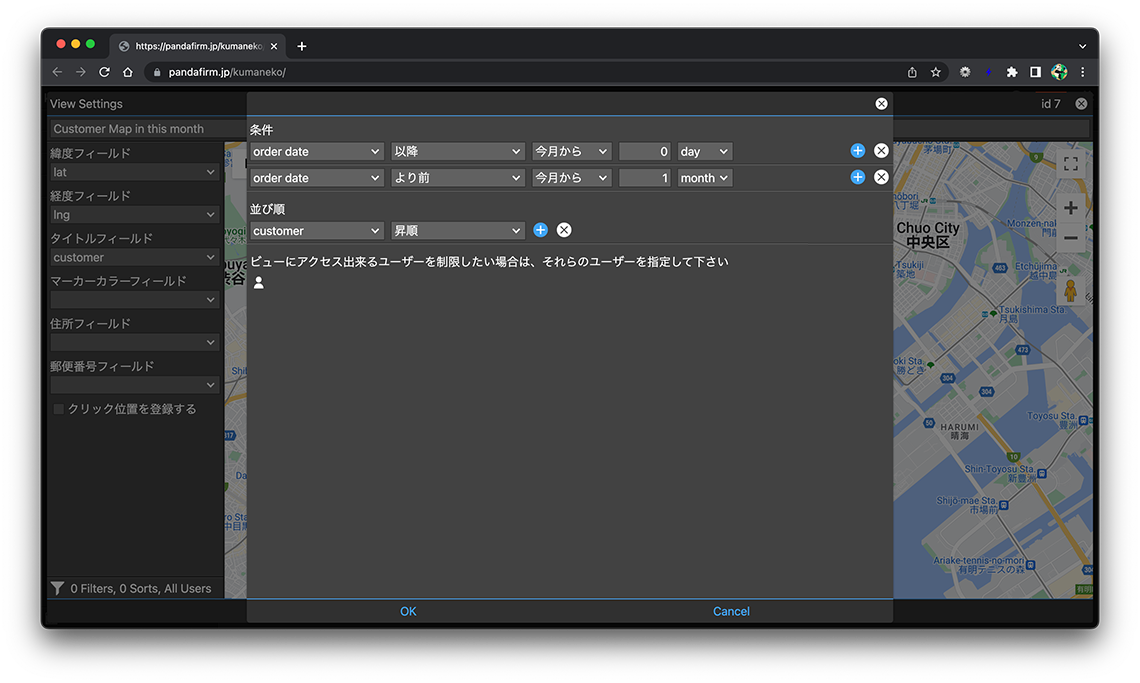Open the browser home page

click(x=128, y=72)
